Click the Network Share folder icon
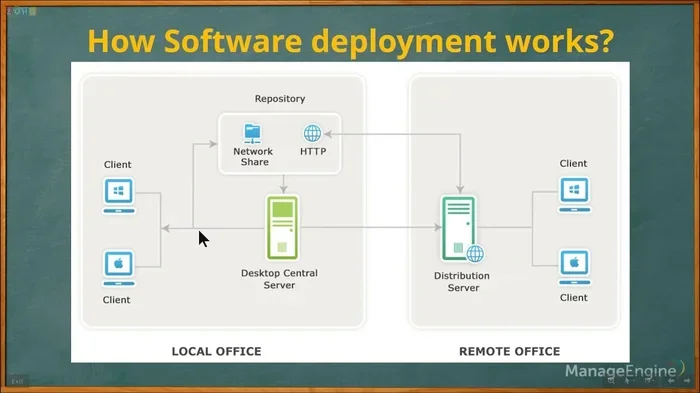The height and width of the screenshot is (393, 700). coord(253,134)
